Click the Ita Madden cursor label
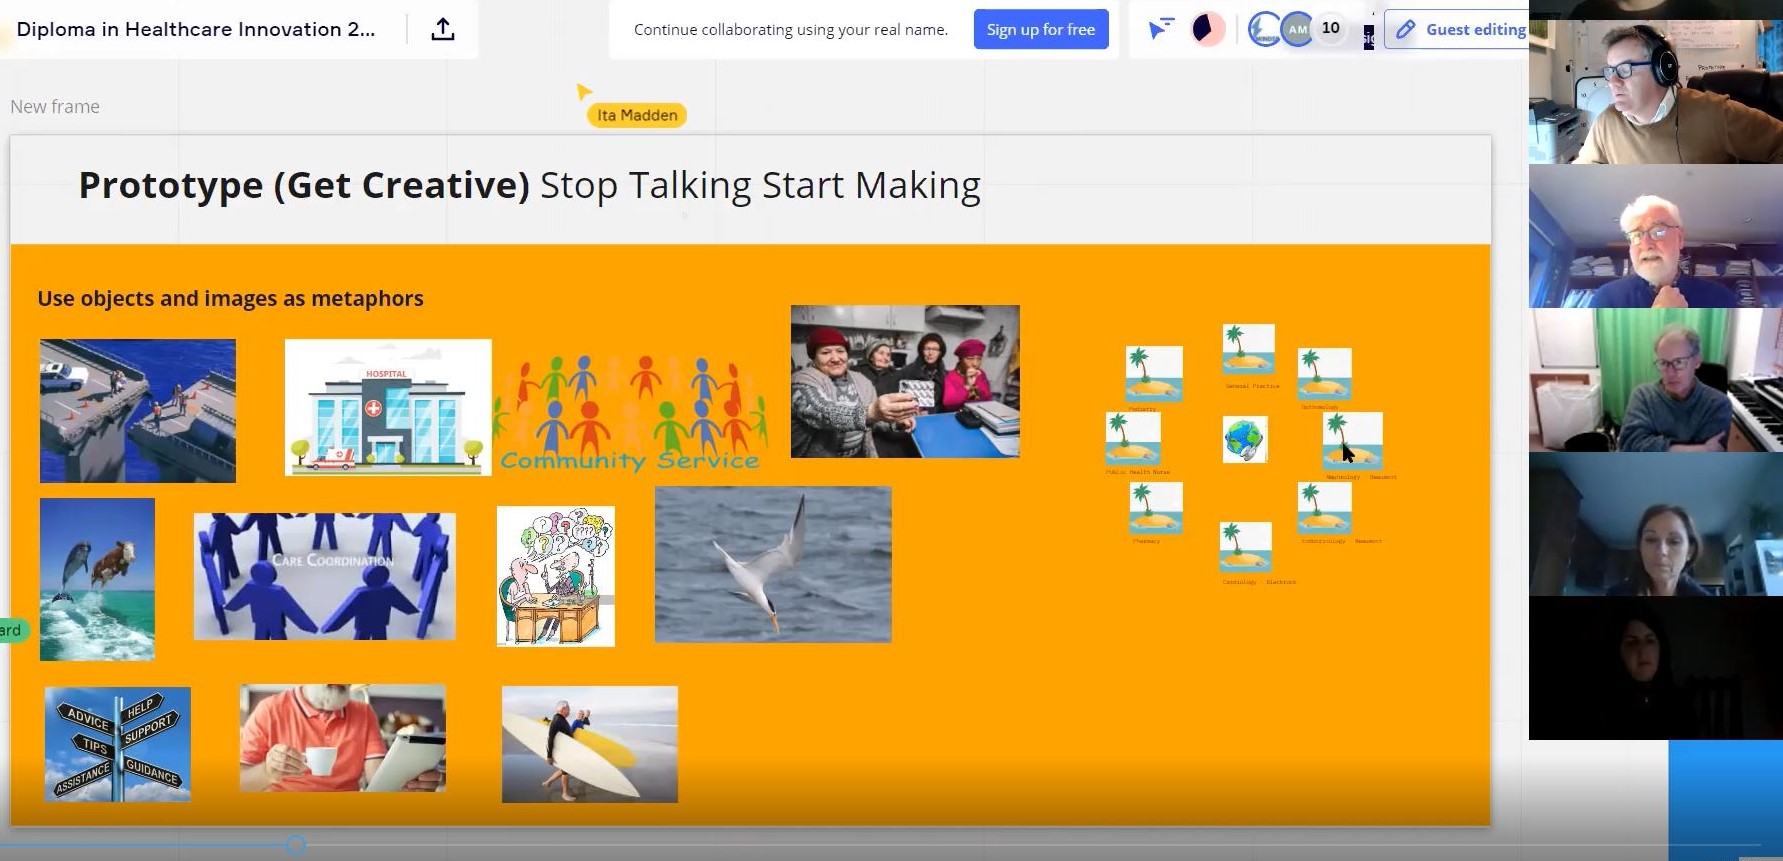Screen dimensions: 1783x861 (x=637, y=115)
